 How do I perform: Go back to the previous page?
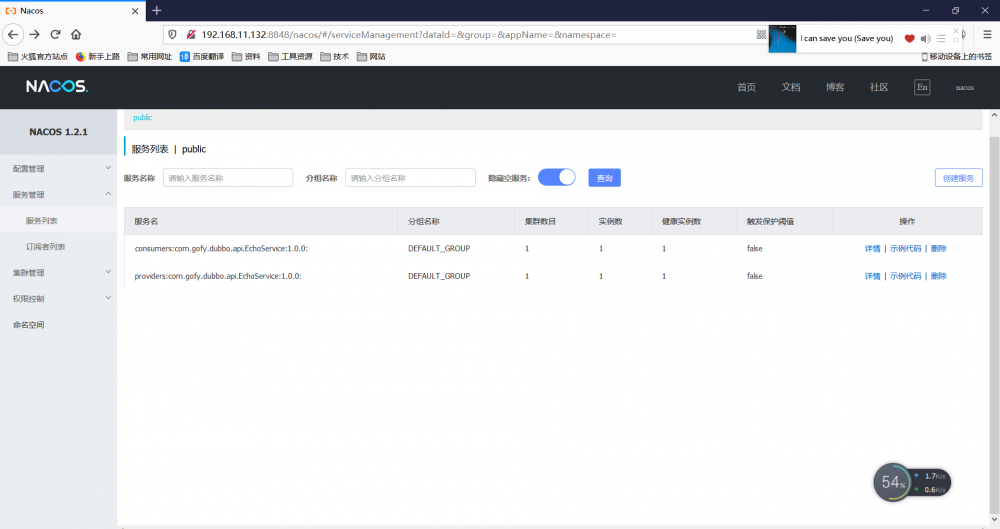pos(13,34)
